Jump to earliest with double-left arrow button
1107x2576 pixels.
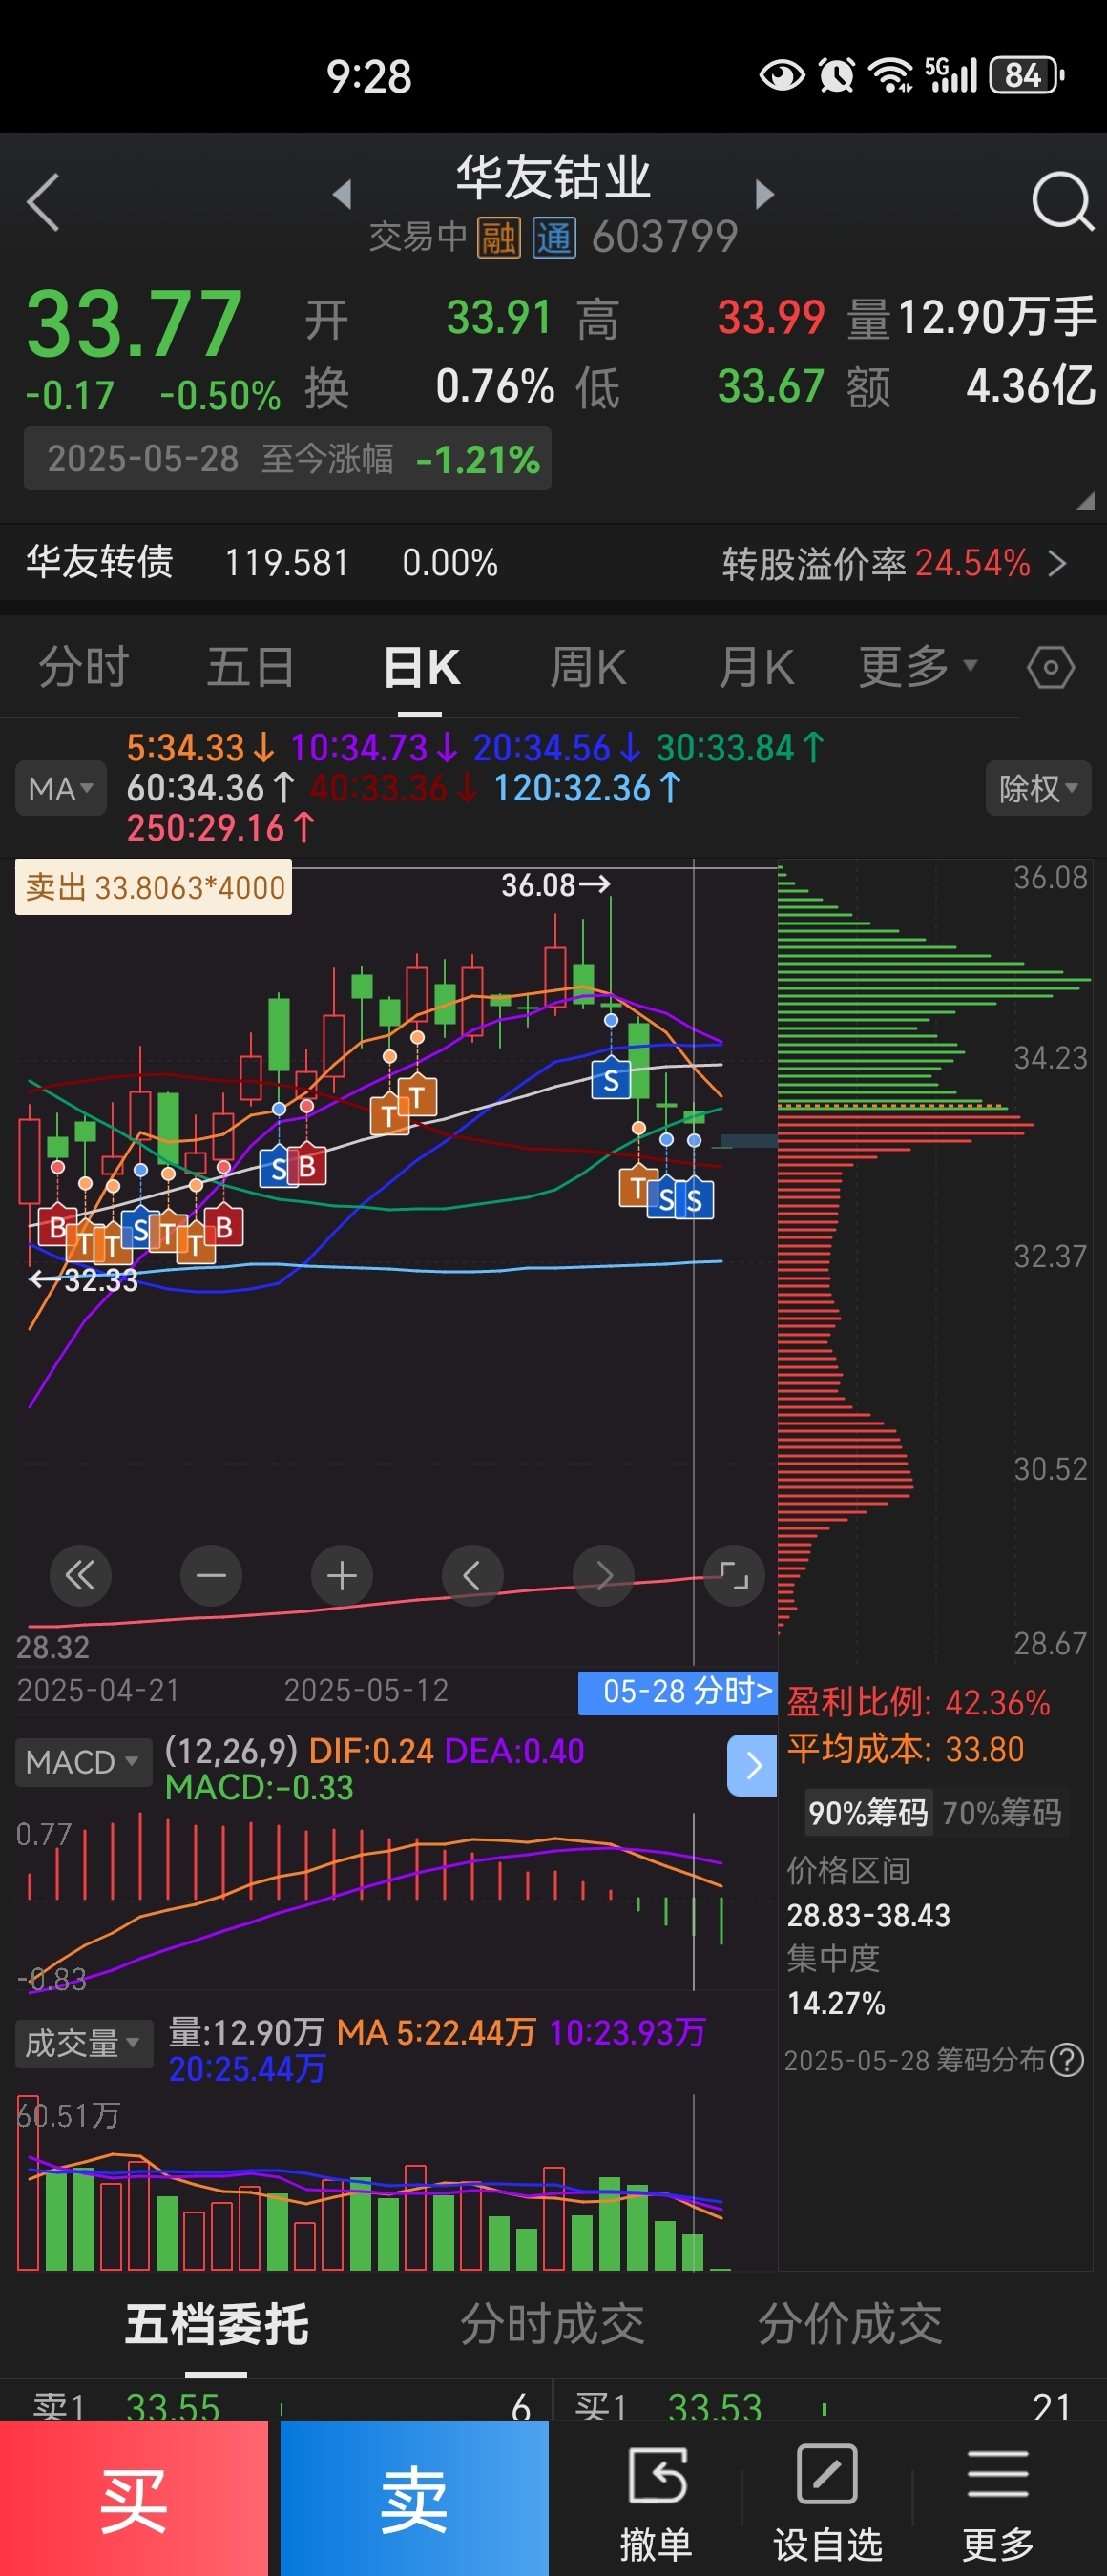(x=80, y=1576)
